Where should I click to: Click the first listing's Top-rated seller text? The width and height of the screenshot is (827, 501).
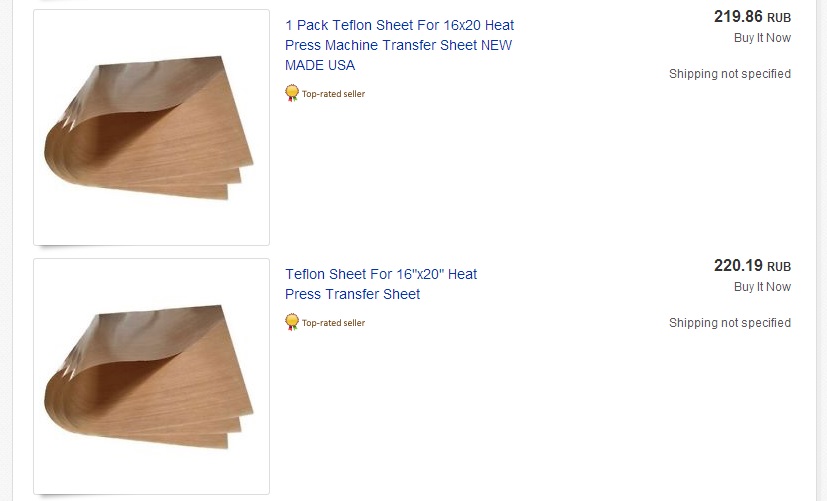pos(333,94)
